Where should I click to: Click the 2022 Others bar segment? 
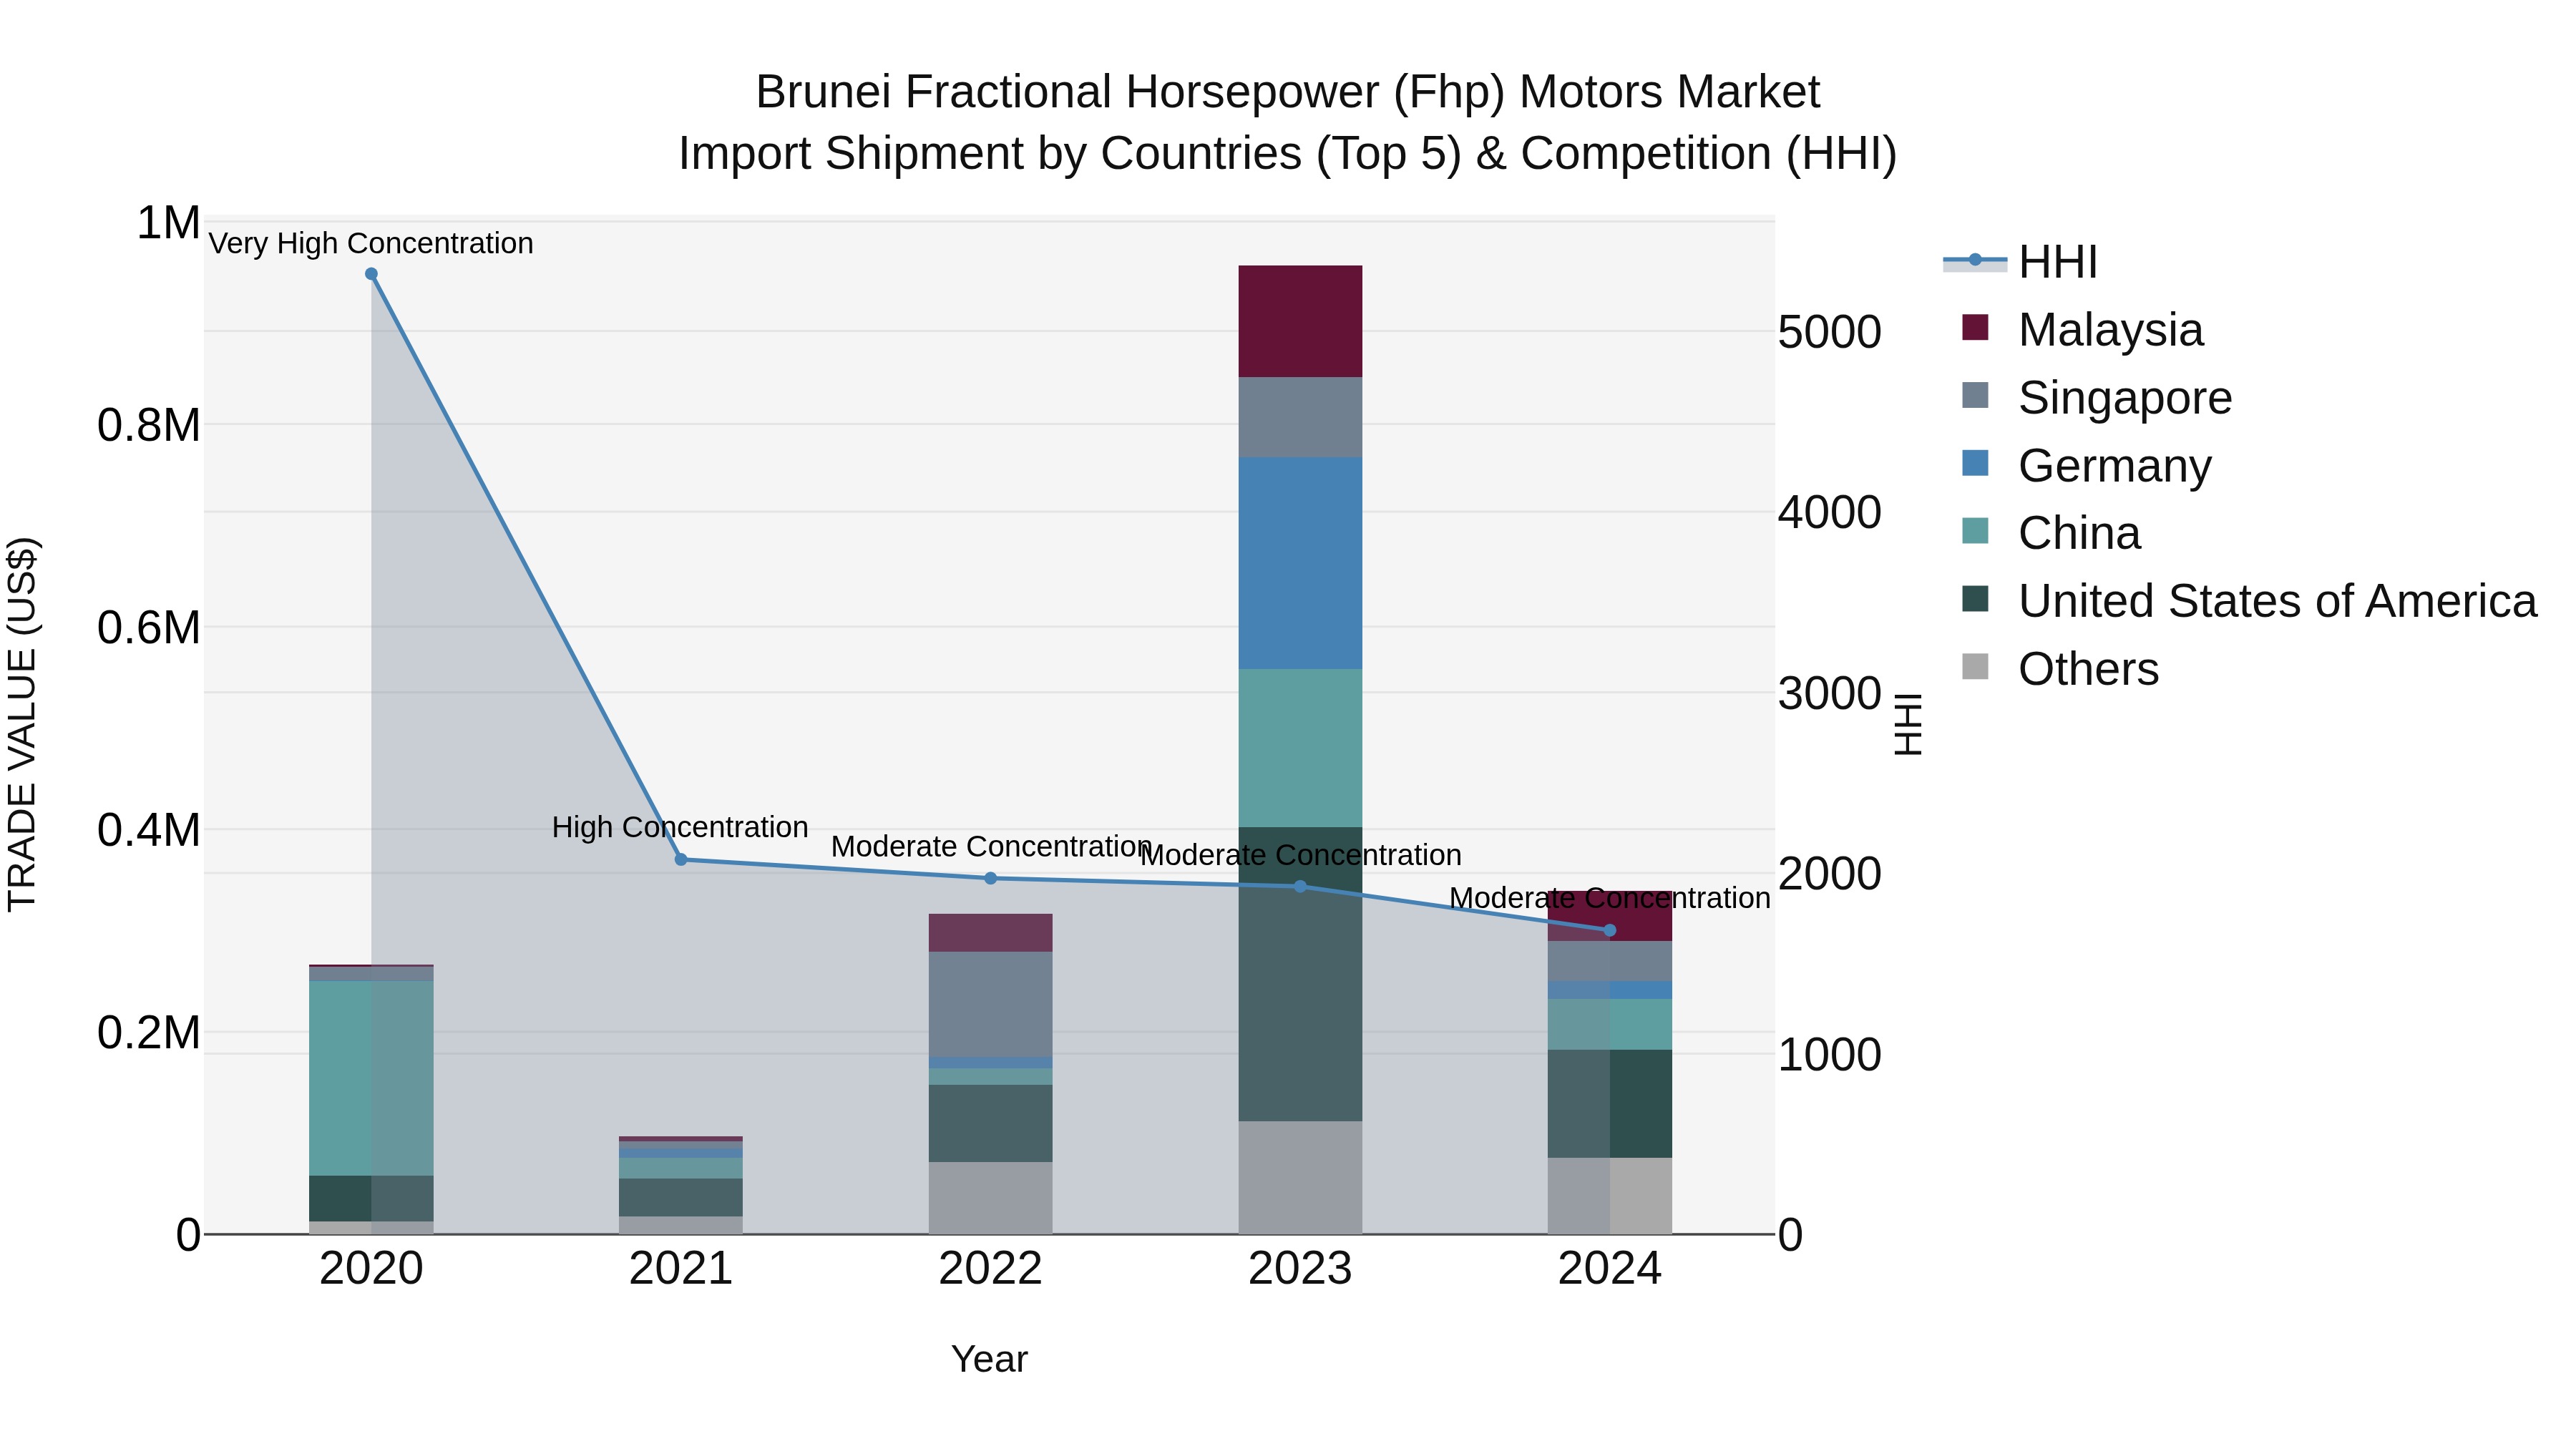pos(991,1198)
